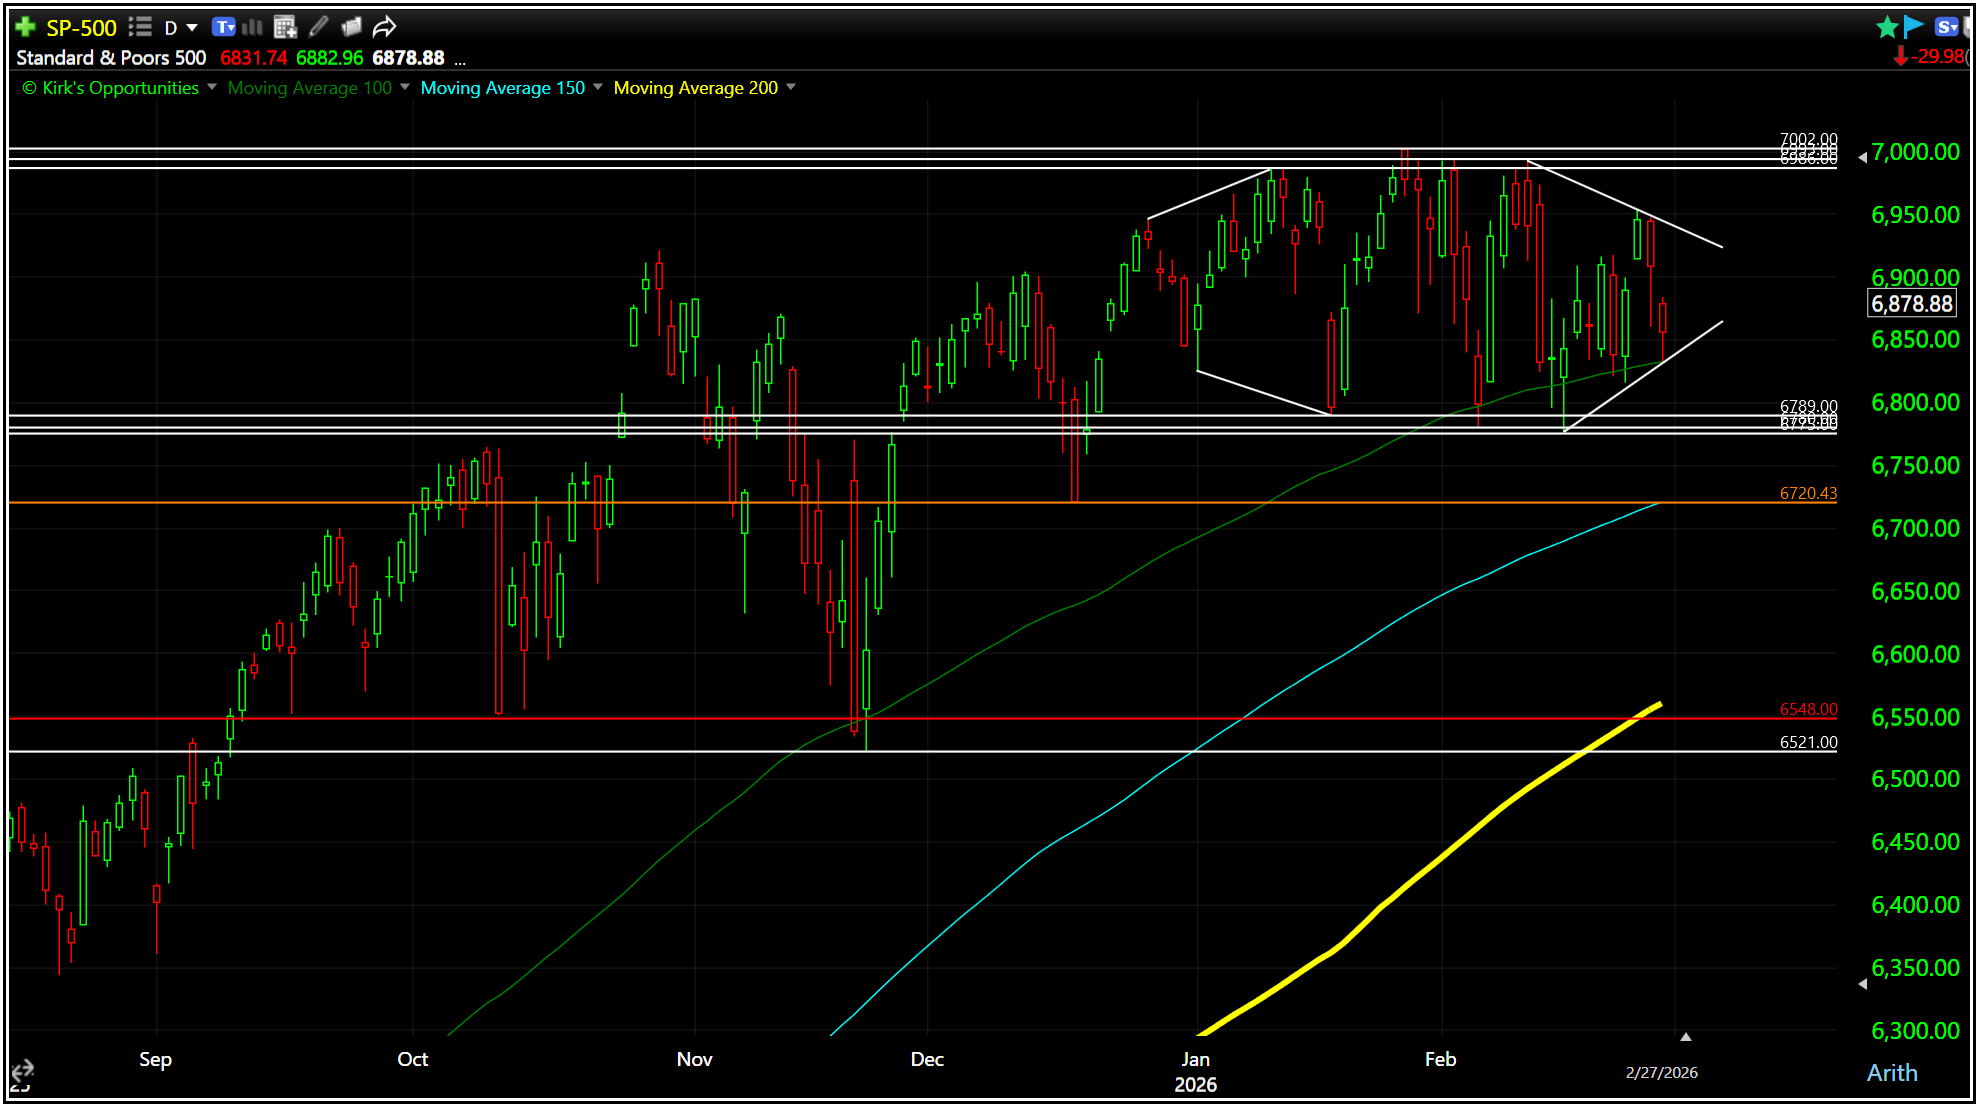The height and width of the screenshot is (1107, 1979).
Task: Open the blue T chart-type menu
Action: coord(225,27)
